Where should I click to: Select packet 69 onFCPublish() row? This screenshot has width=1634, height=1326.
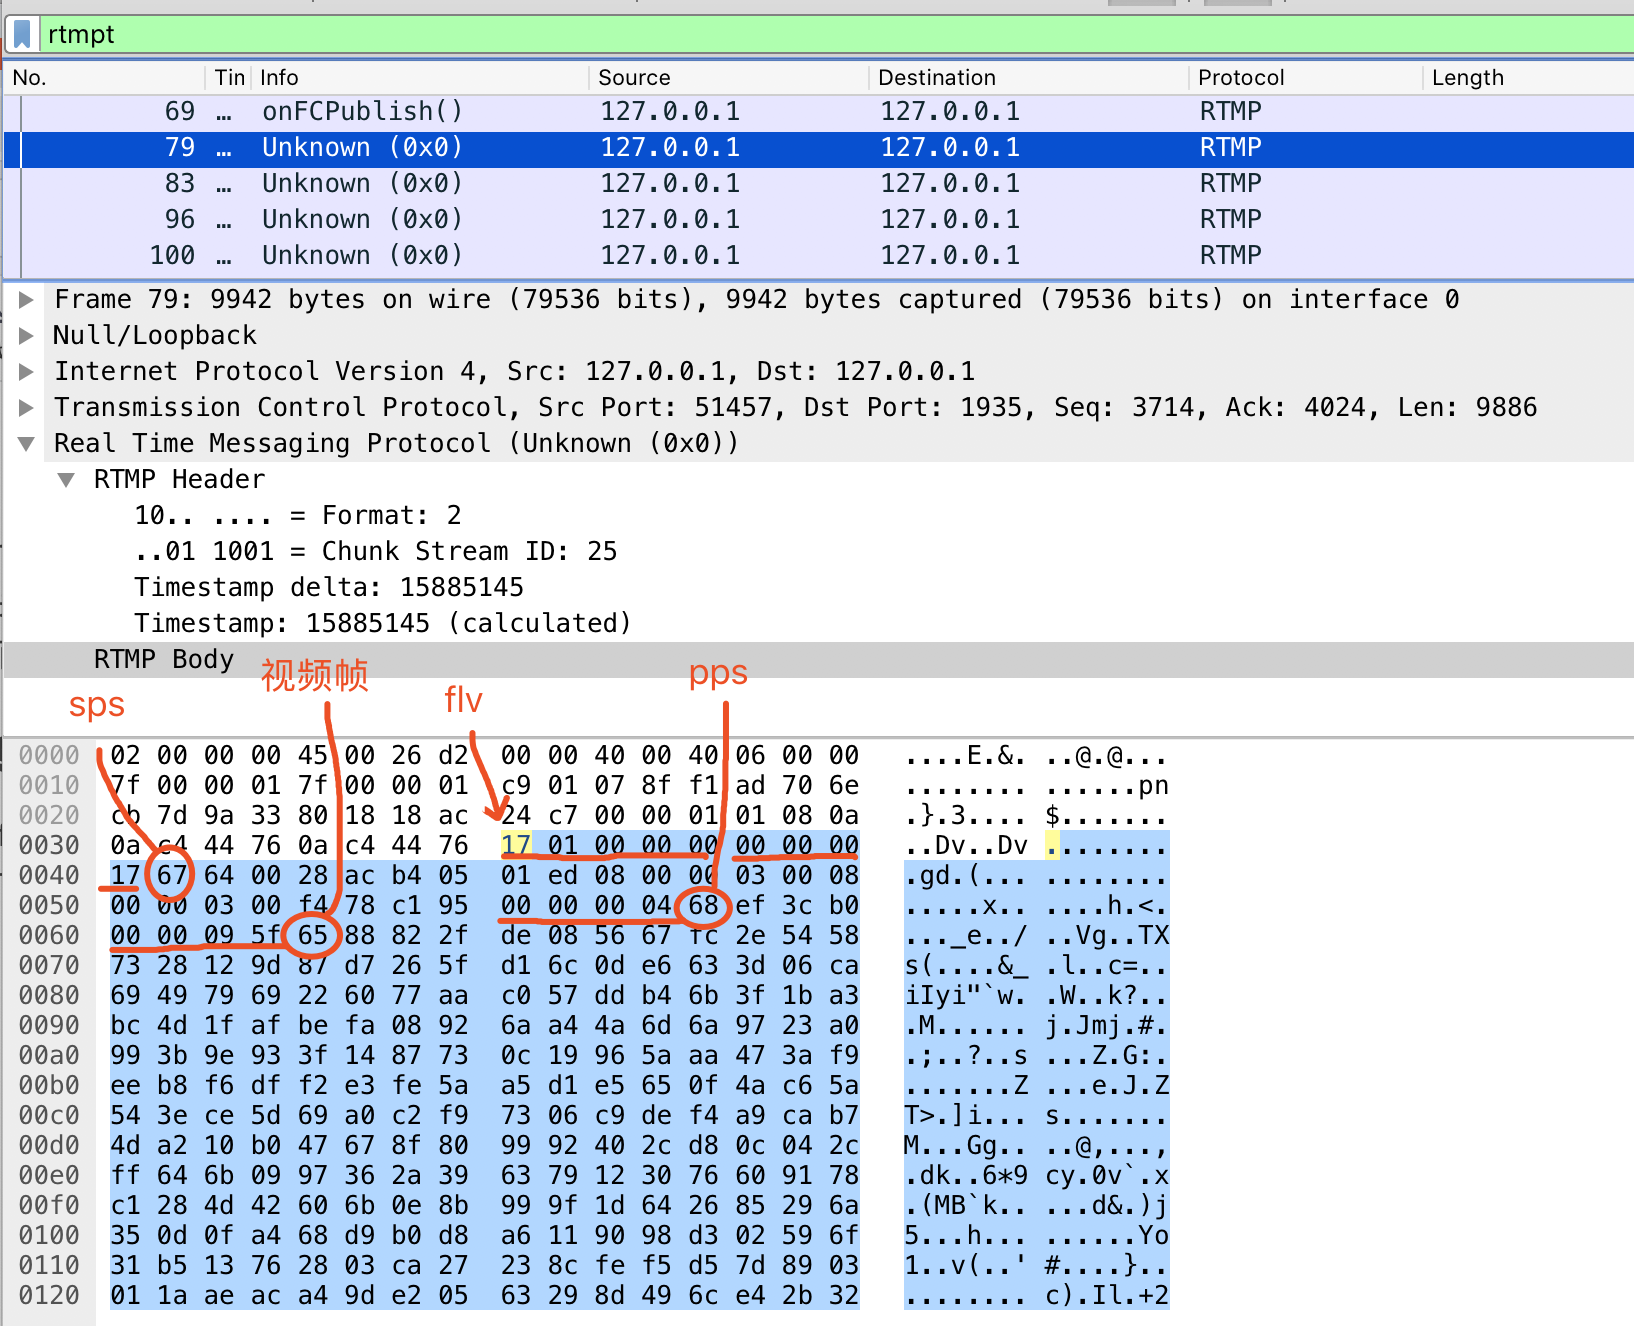coord(818,111)
